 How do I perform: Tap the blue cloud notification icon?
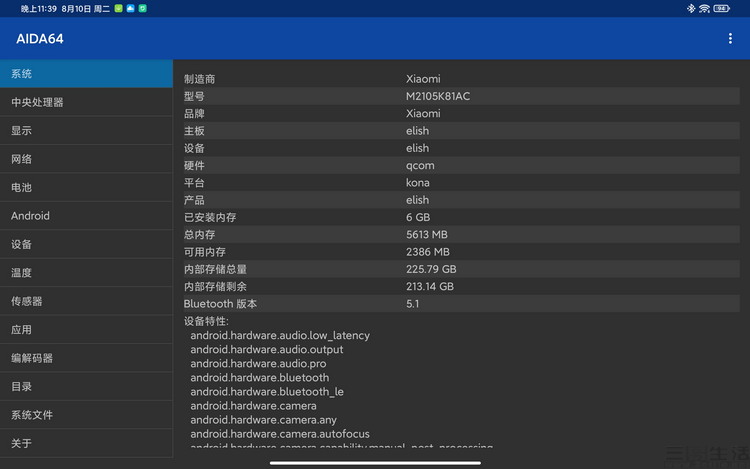130,8
